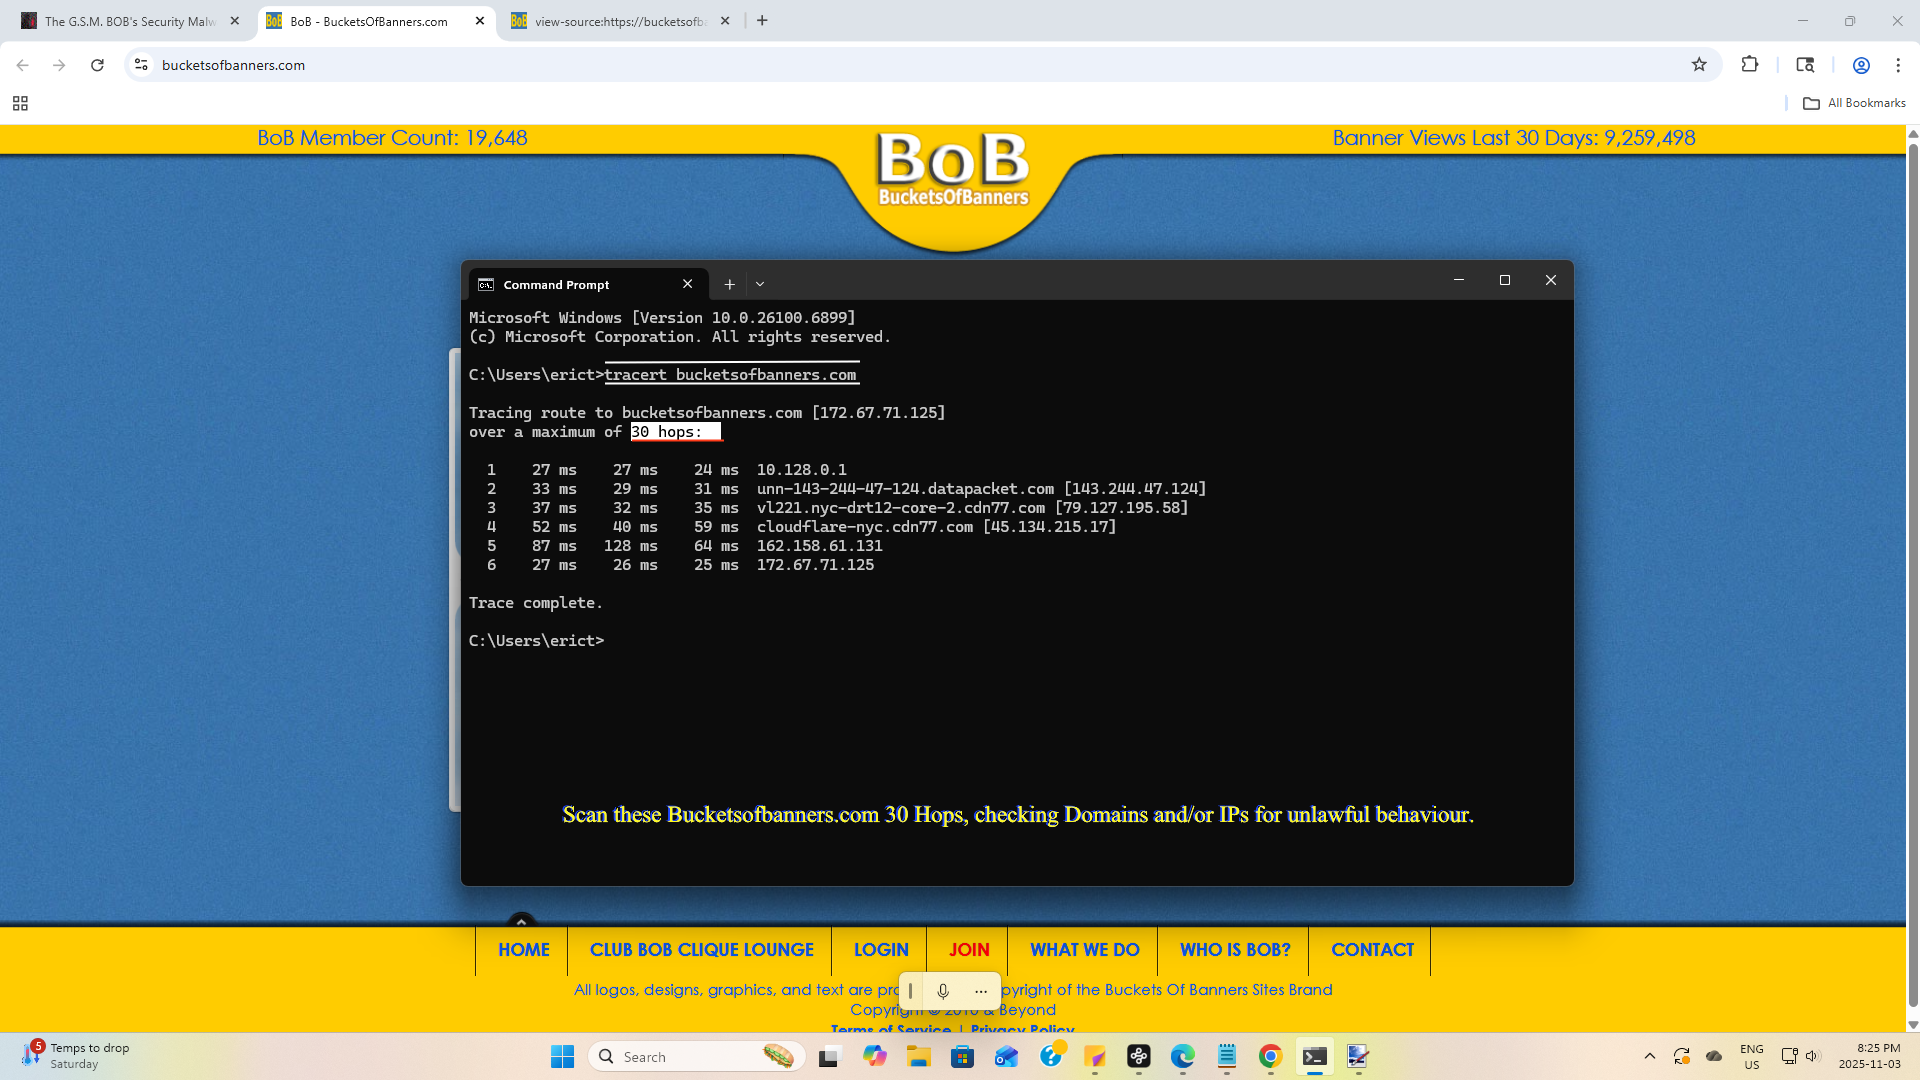The height and width of the screenshot is (1080, 1920).
Task: Switch to Google Chrome on the taskbar
Action: [1270, 1057]
